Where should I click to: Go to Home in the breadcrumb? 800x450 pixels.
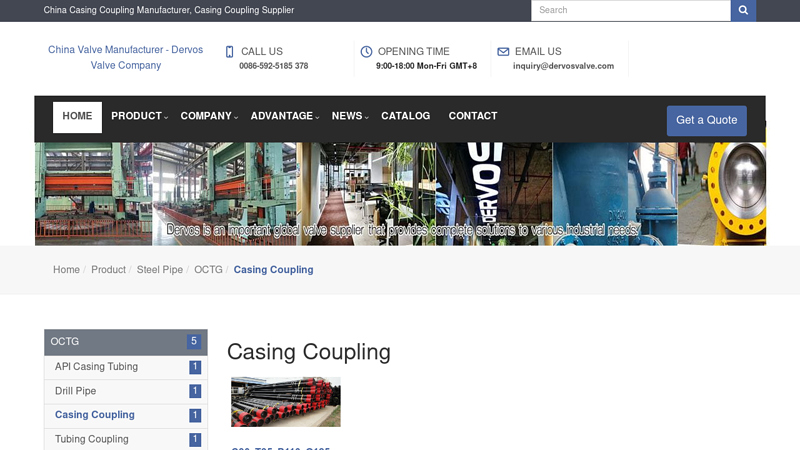click(x=66, y=270)
